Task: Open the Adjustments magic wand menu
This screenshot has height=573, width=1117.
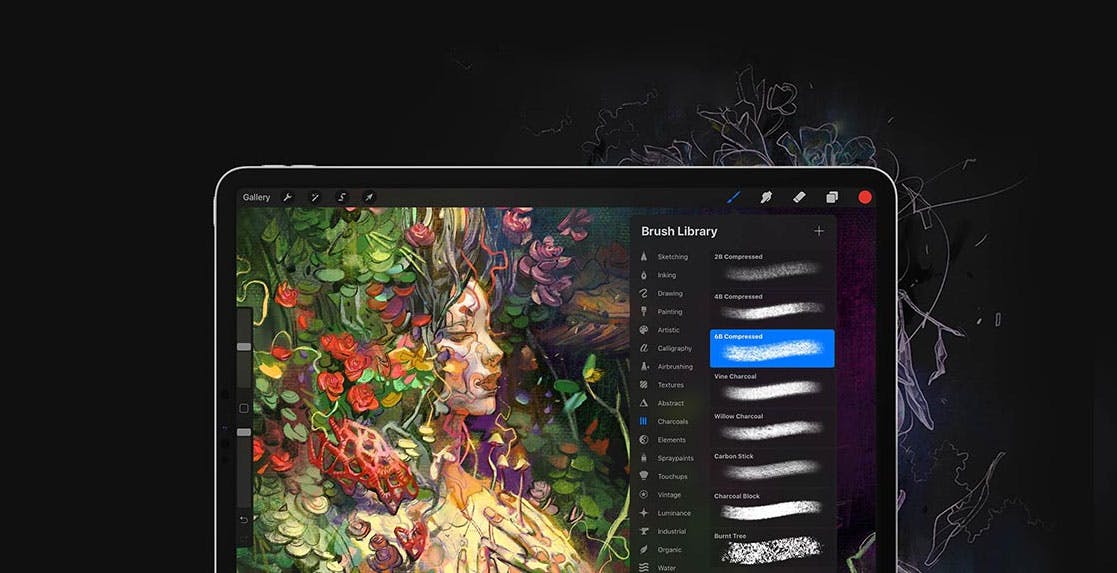Action: pyautogui.click(x=314, y=197)
